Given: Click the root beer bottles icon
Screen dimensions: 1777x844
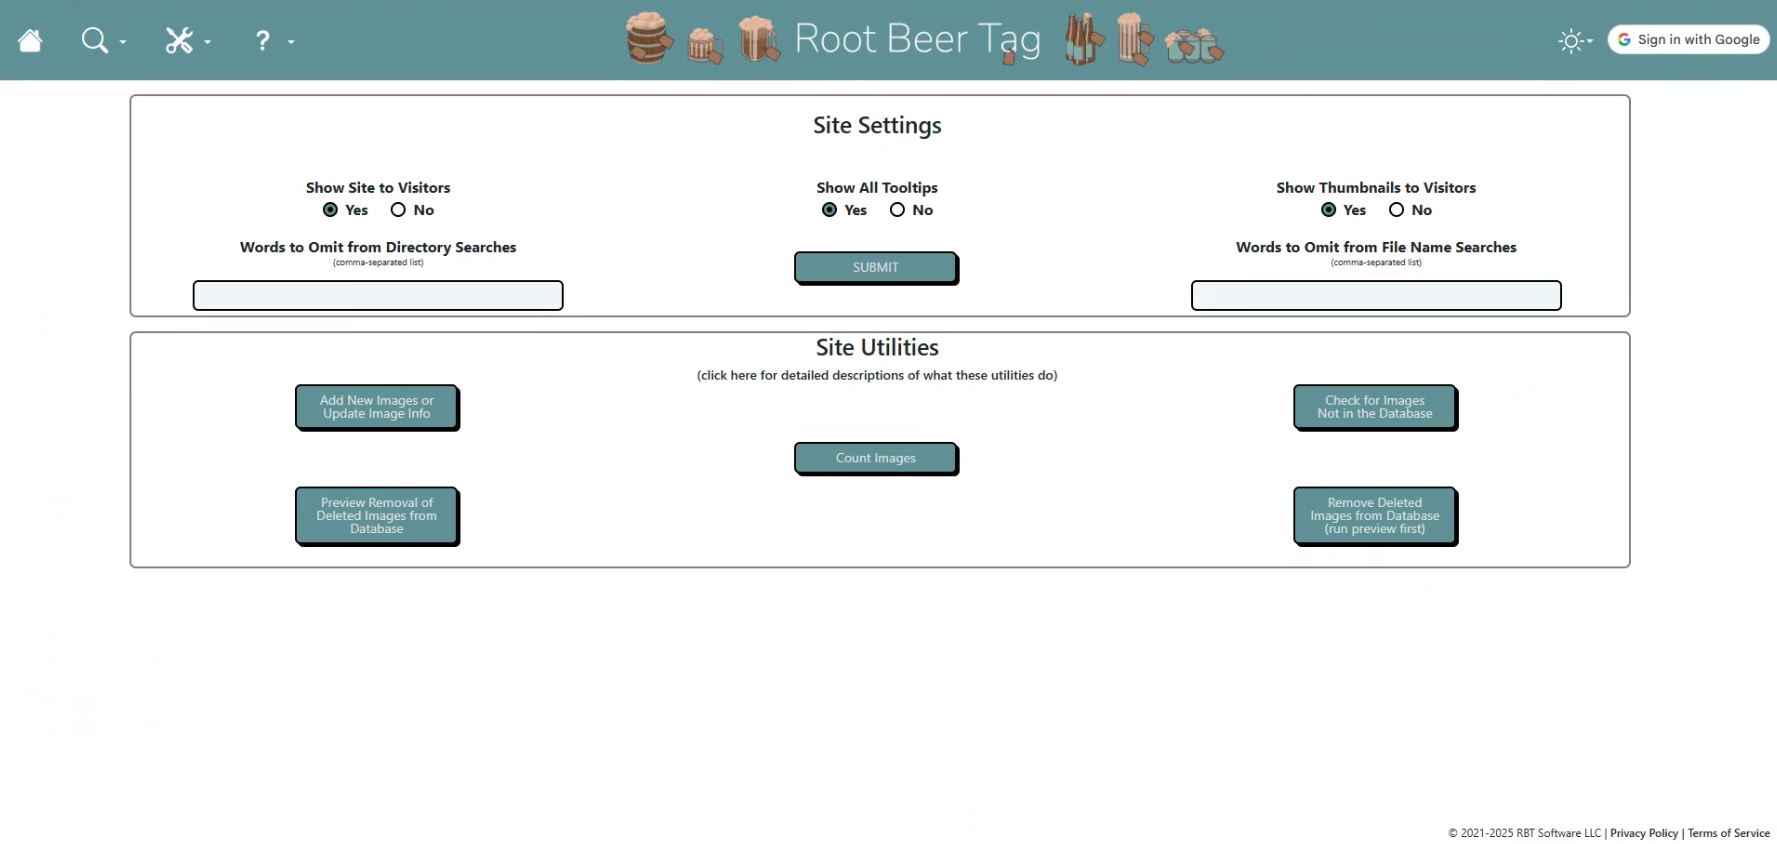Looking at the screenshot, I should click(x=1082, y=40).
